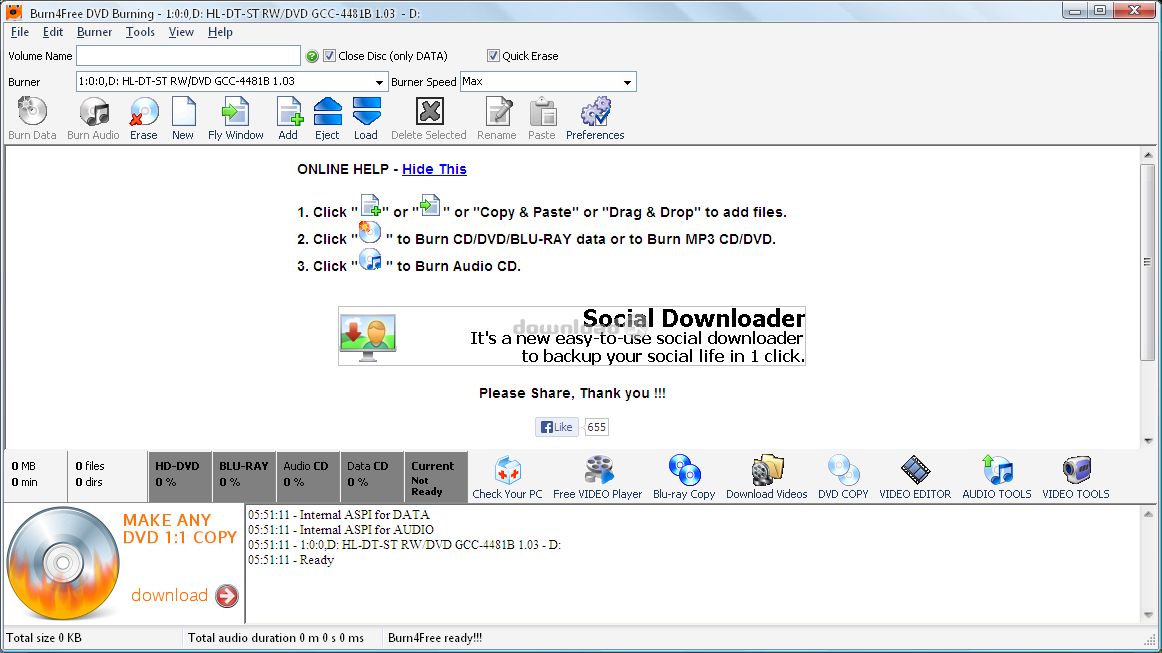Viewport: 1162px width, 653px height.
Task: Click the Erase disc icon
Action: 144,112
